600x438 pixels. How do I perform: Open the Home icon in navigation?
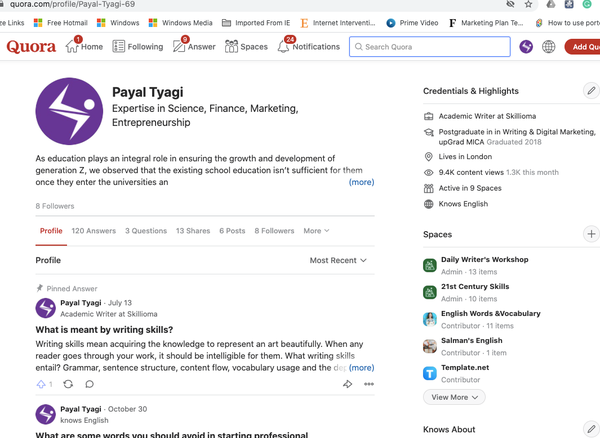coord(72,46)
